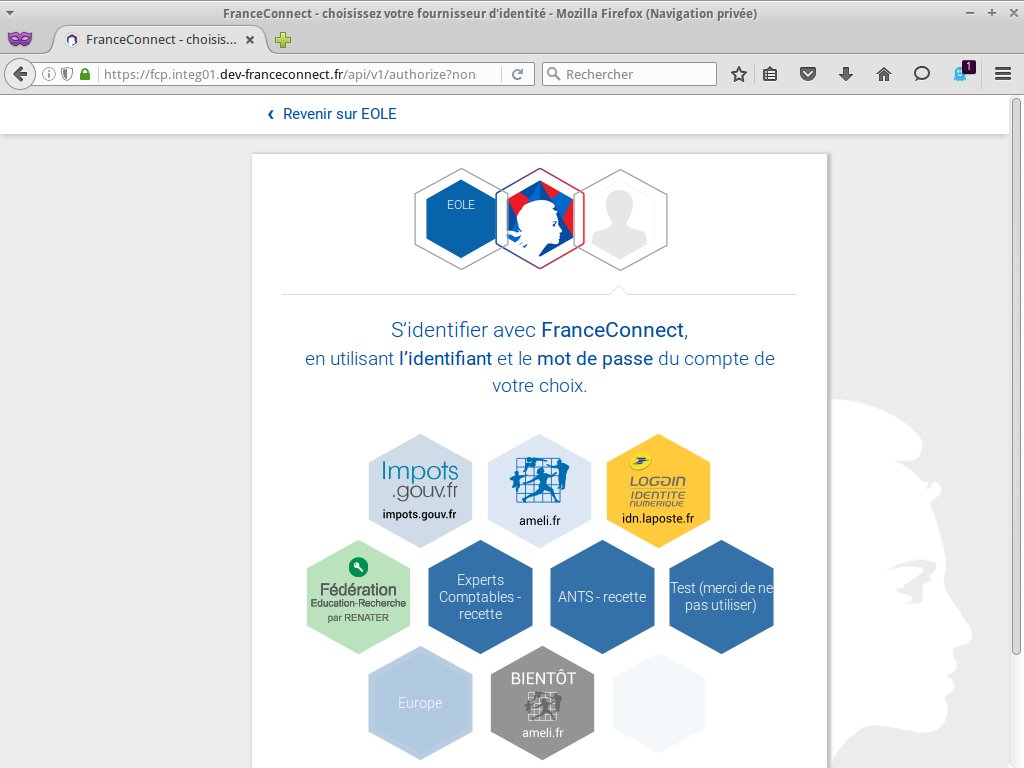1024x768 pixels.
Task: Click the words "votre choix."
Action: [539, 386]
